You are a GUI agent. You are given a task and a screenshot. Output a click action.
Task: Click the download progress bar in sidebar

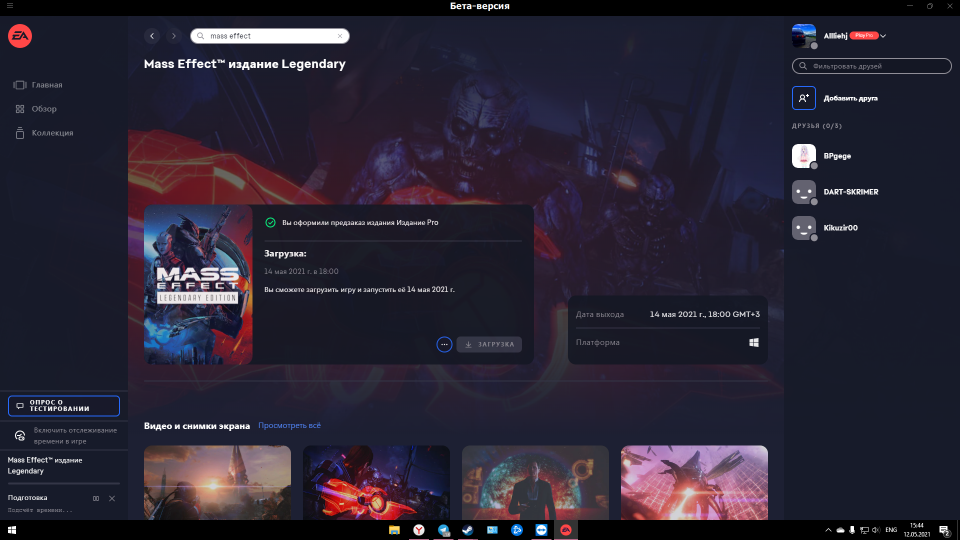coord(64,484)
